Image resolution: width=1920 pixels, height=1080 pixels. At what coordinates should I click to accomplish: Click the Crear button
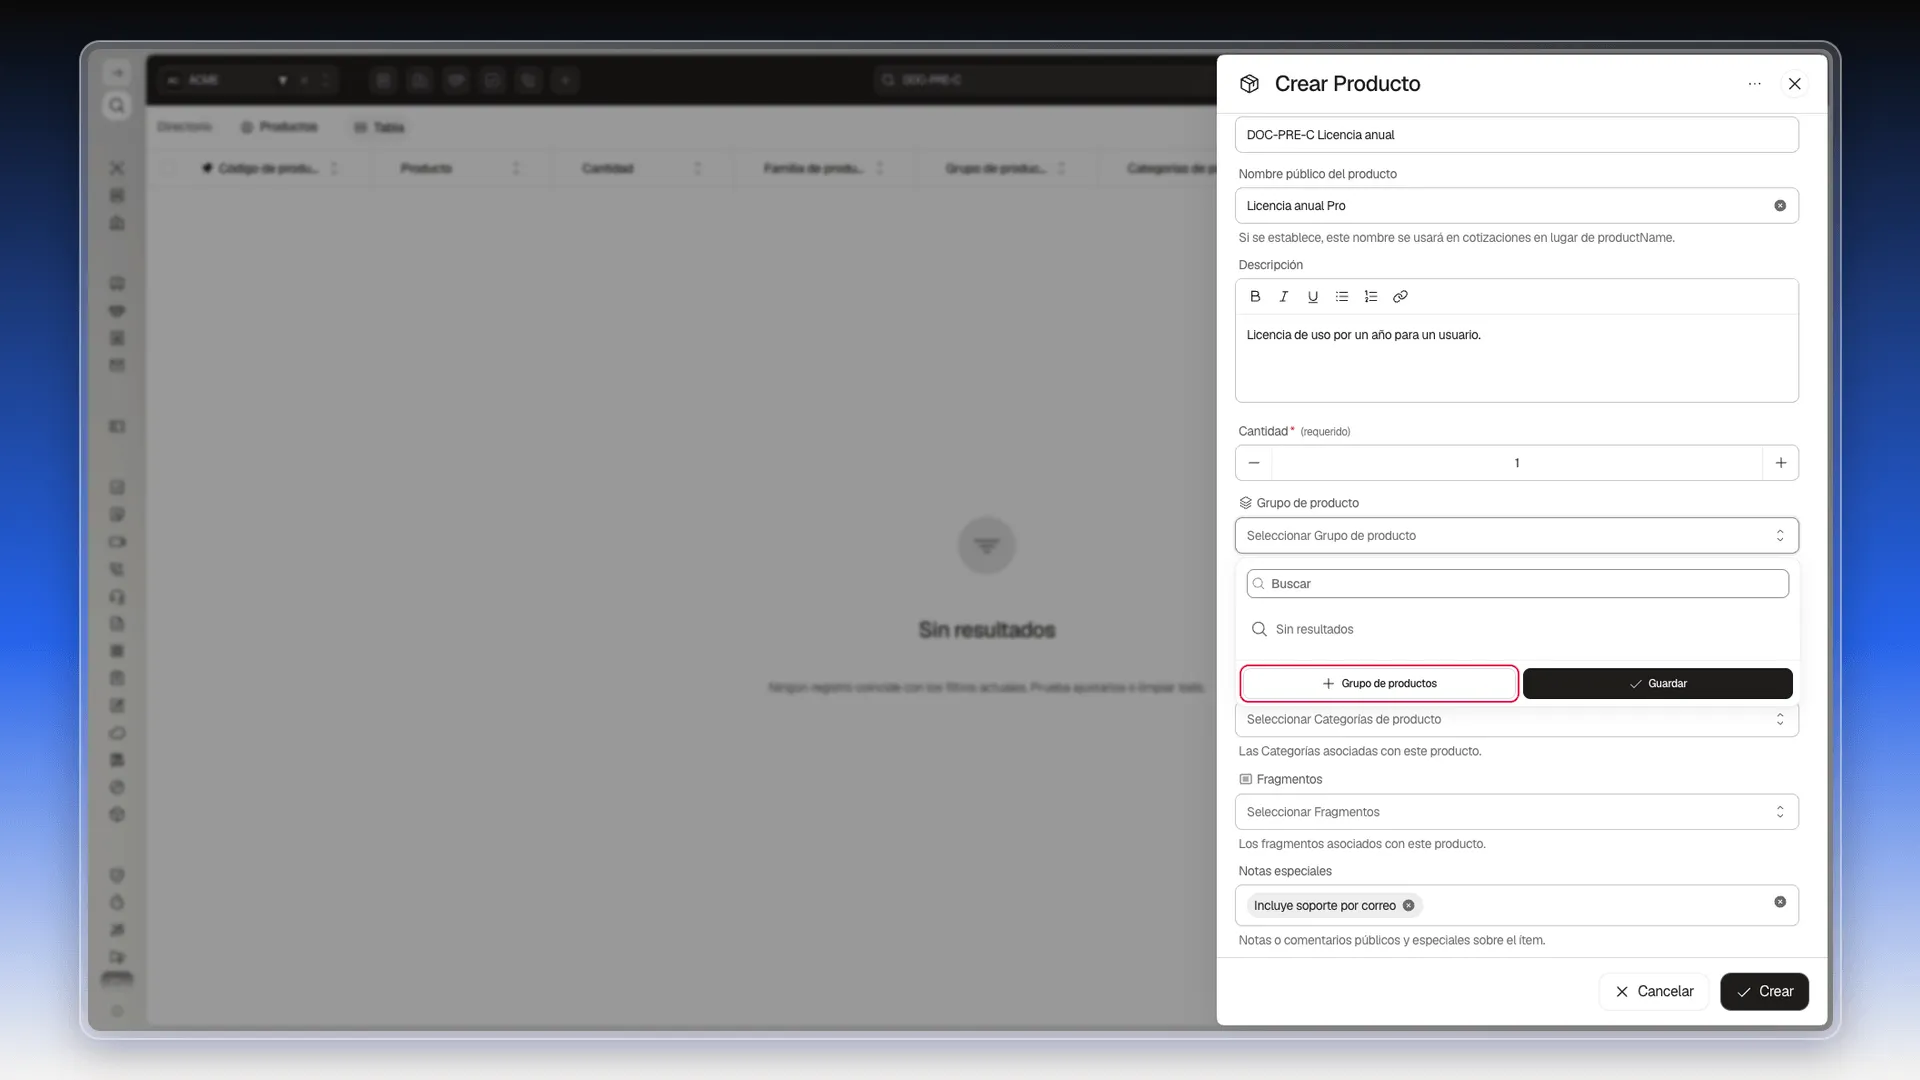(x=1764, y=992)
